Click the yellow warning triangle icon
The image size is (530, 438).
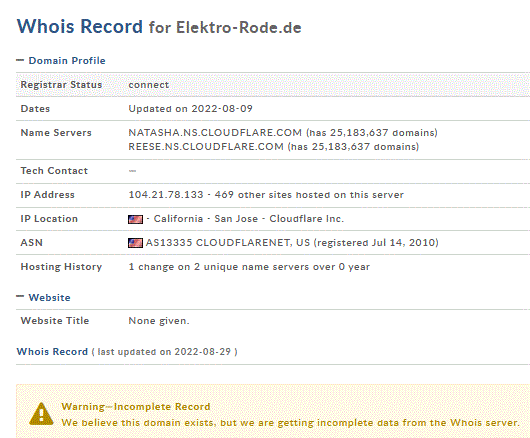41,414
